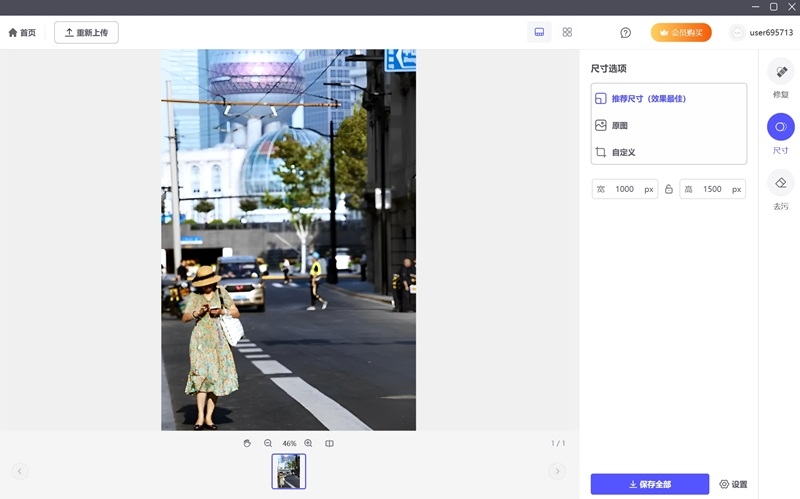This screenshot has height=499, width=800.
Task: Click the 保存全部 (save all) button
Action: coord(649,484)
